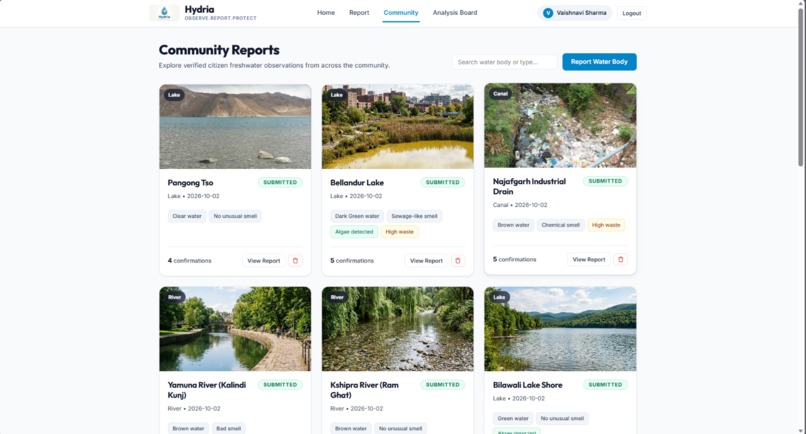Open the Bilawali Lake Shore photo
This screenshot has height=434, width=806.
click(560, 329)
